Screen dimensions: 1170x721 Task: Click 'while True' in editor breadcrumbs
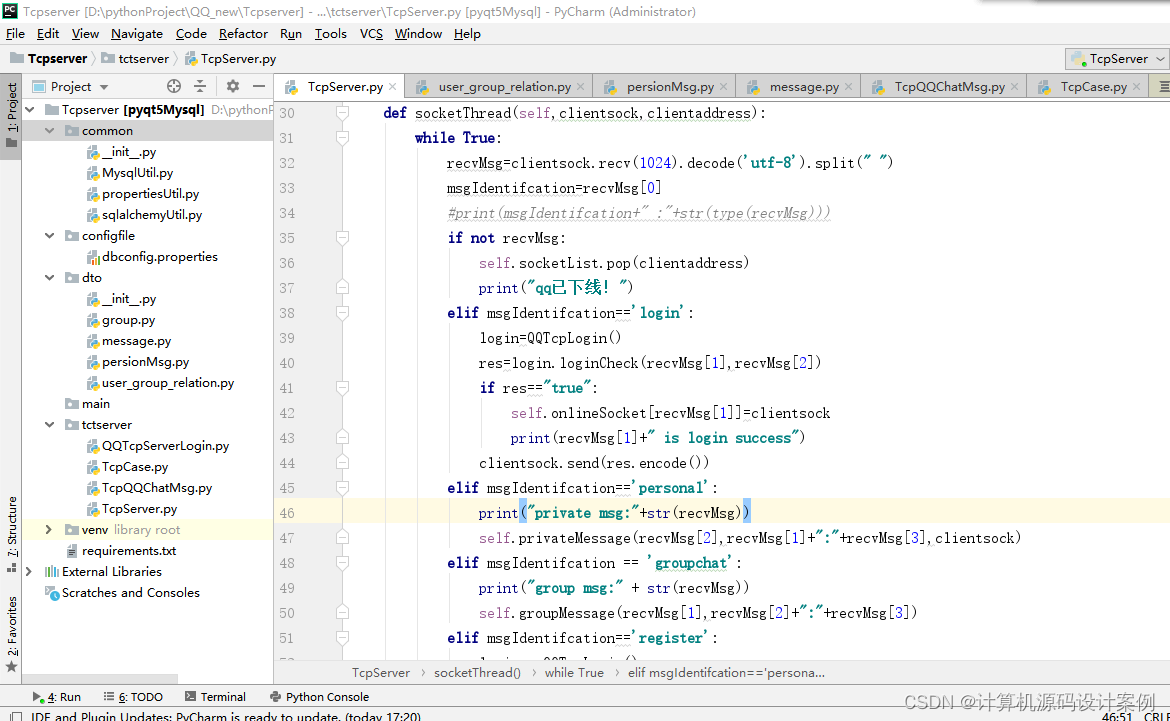574,672
